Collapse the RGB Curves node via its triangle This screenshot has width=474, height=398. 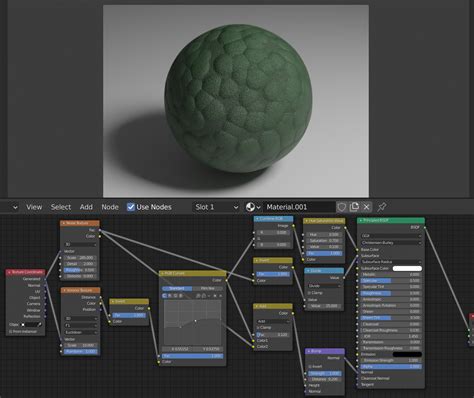pyautogui.click(x=163, y=273)
